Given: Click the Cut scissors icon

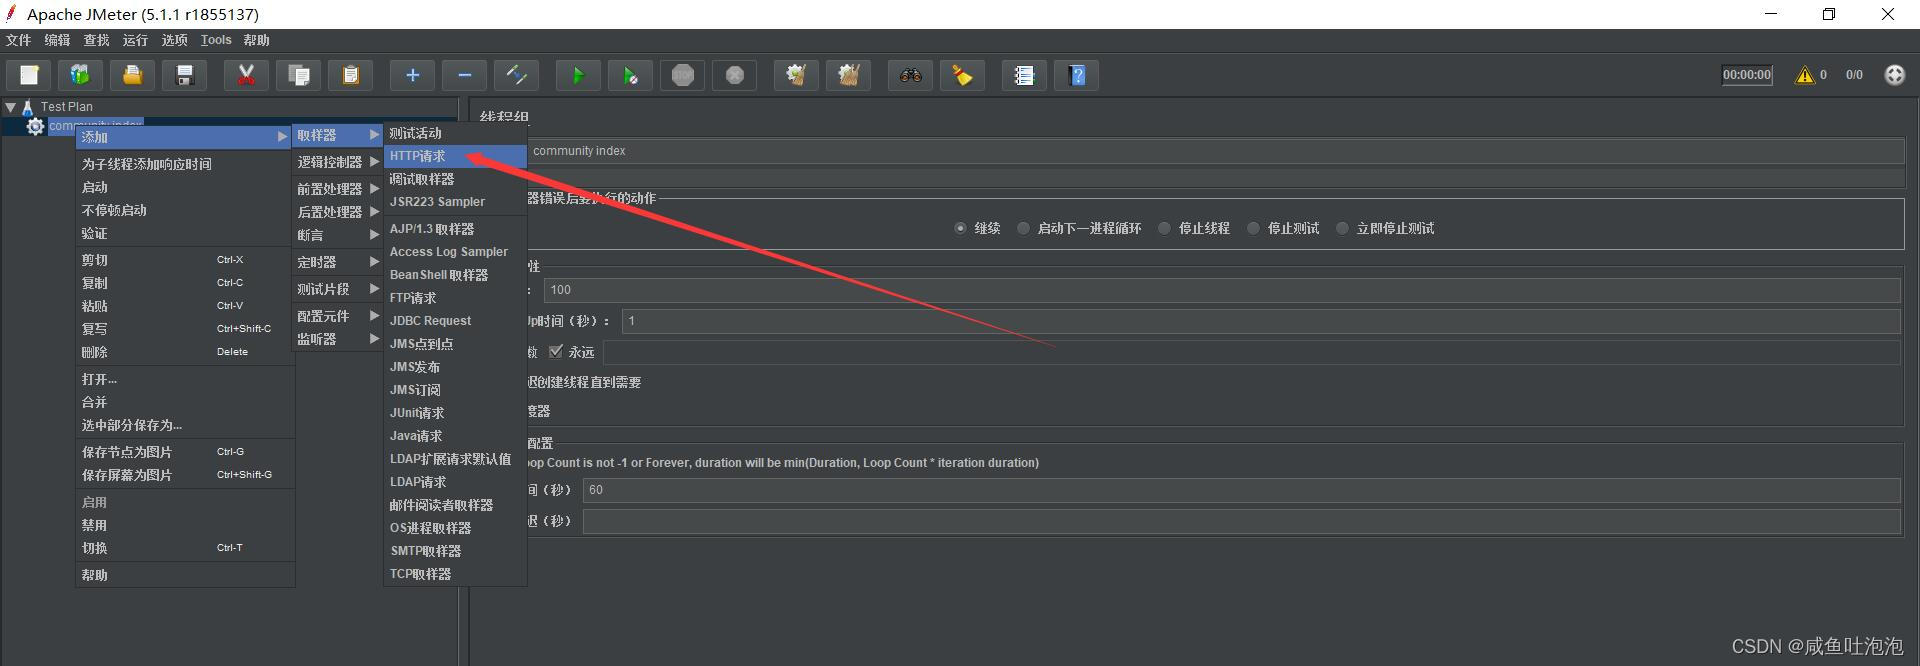Looking at the screenshot, I should 246,75.
